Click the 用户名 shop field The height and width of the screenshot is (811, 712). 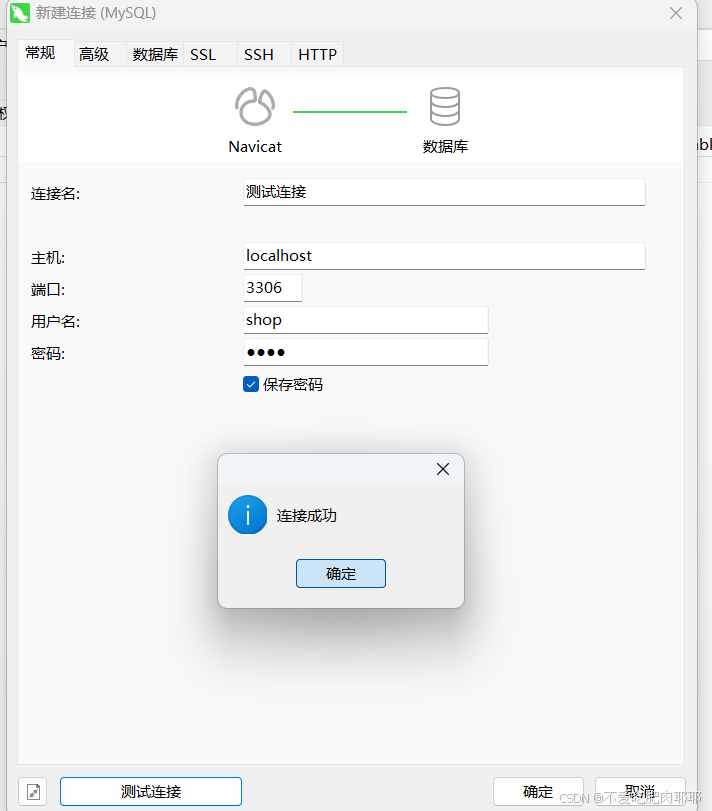[366, 320]
